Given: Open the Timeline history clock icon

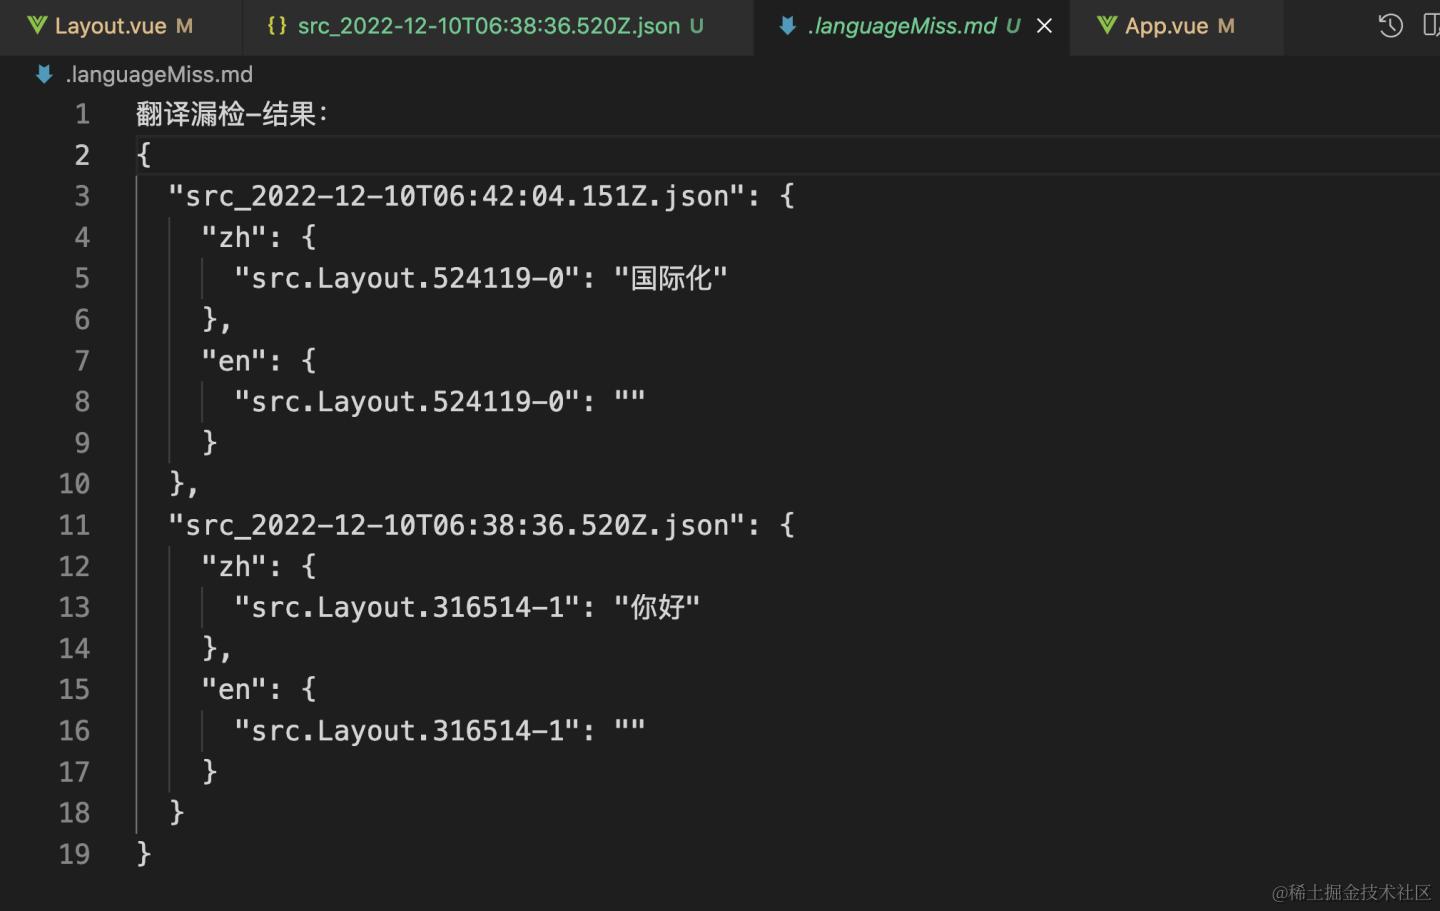Looking at the screenshot, I should coord(1390,26).
